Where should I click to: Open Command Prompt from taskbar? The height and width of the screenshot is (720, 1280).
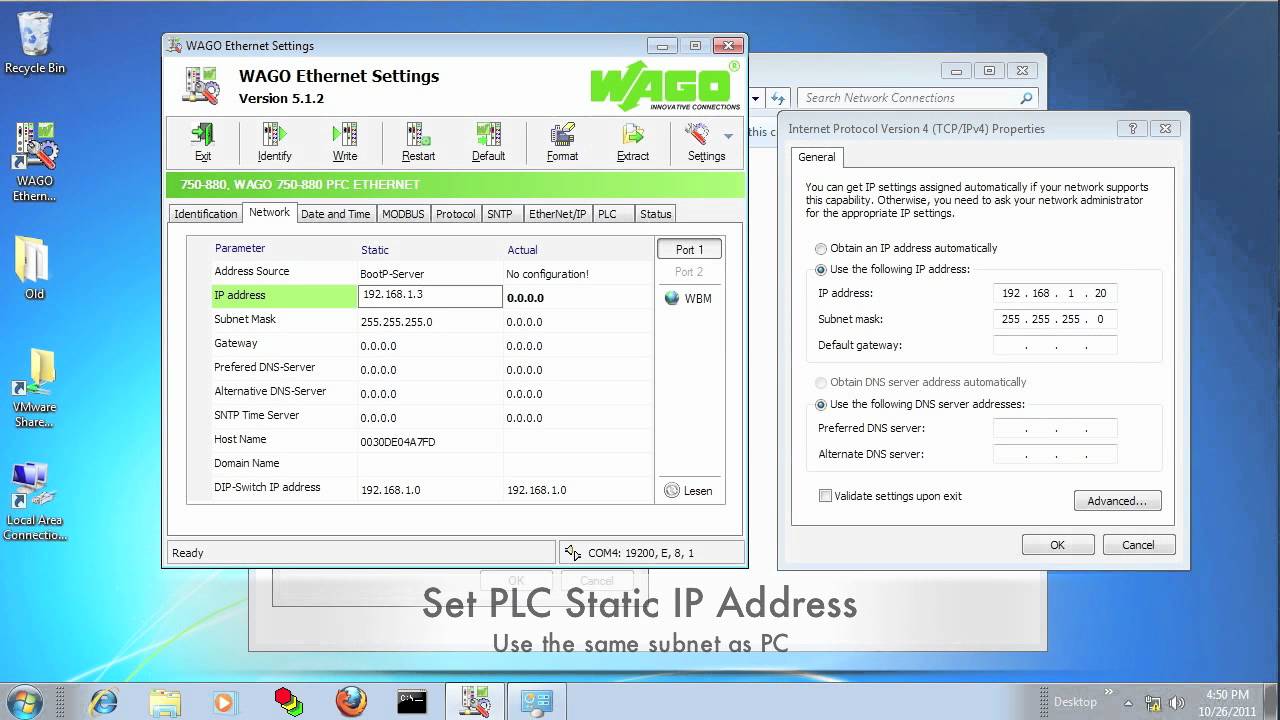[x=412, y=702]
